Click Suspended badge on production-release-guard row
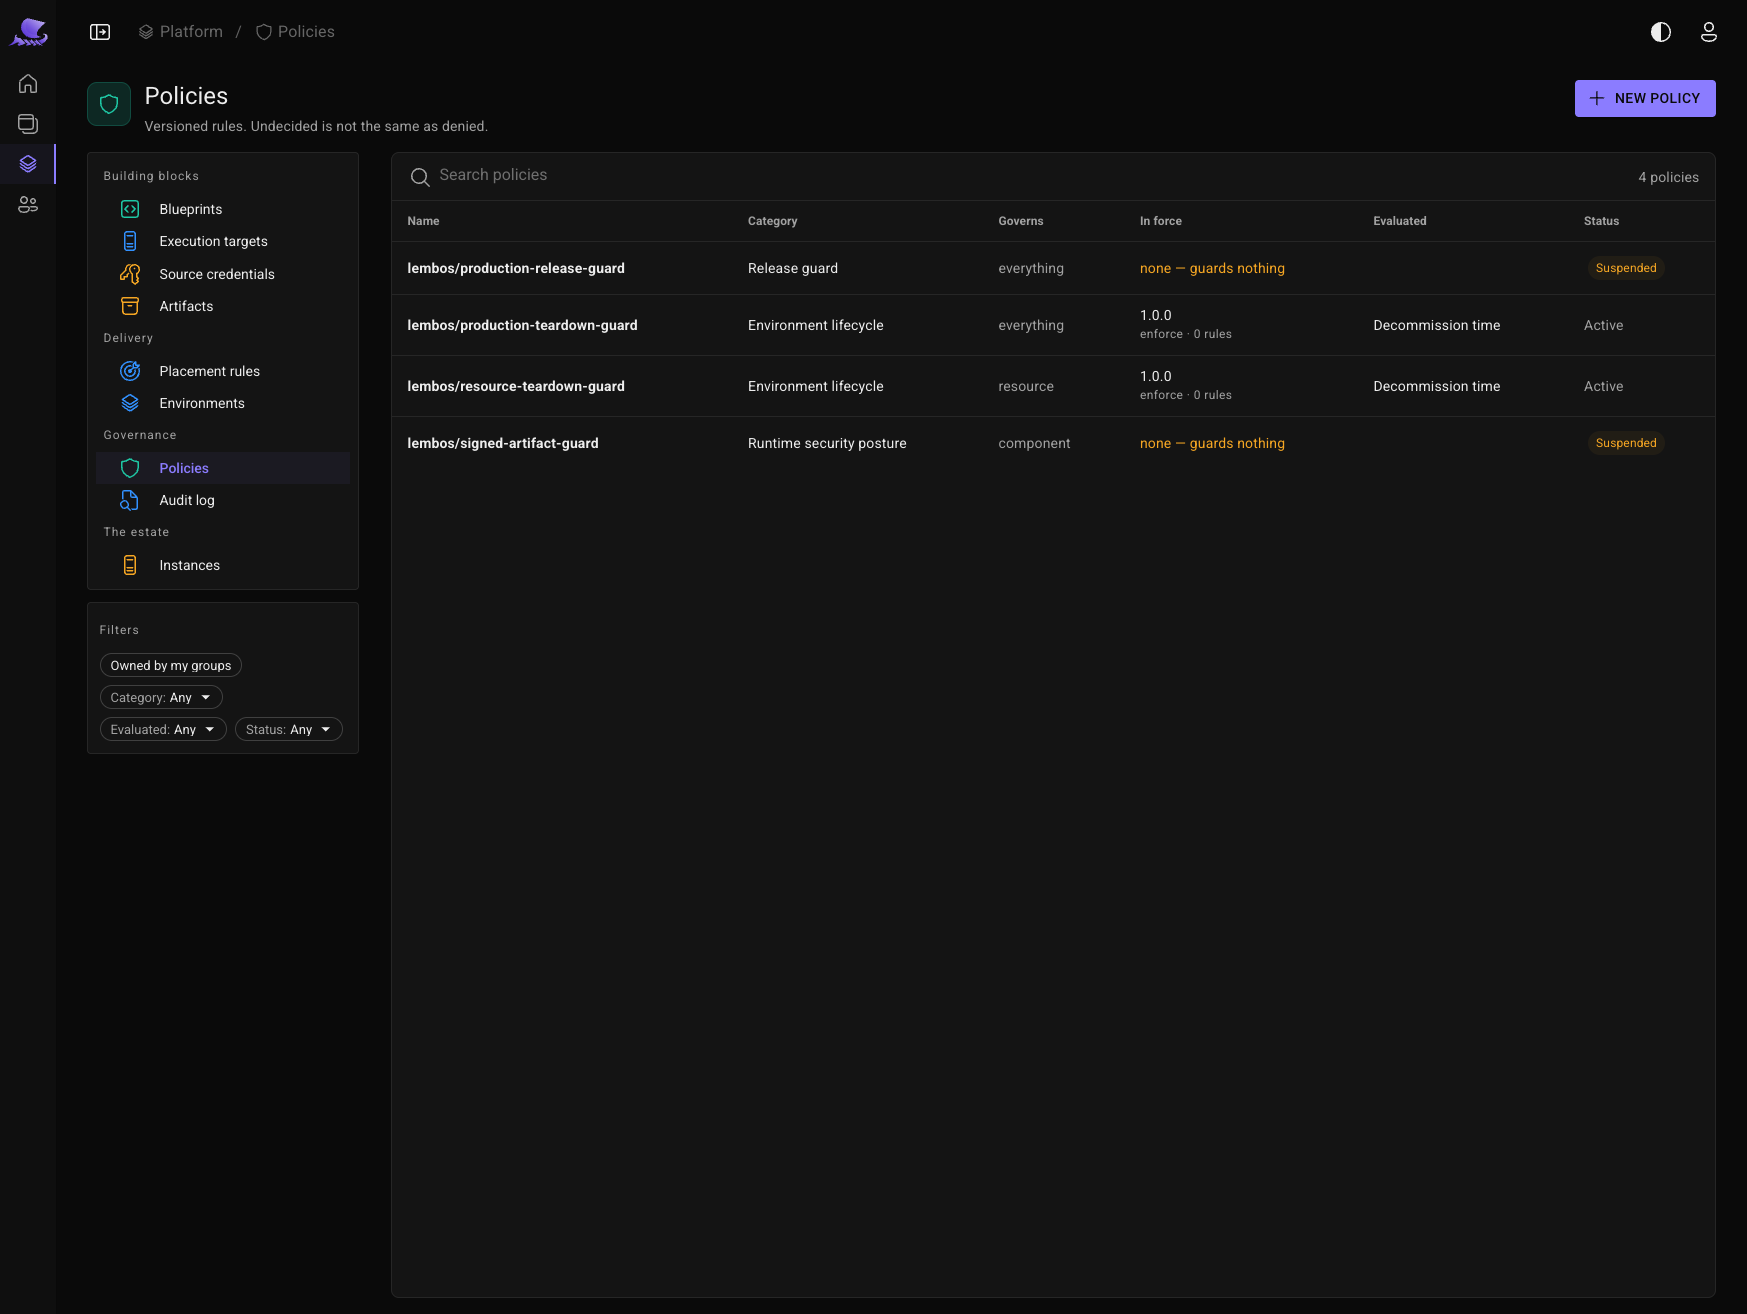The height and width of the screenshot is (1314, 1747). (1626, 268)
